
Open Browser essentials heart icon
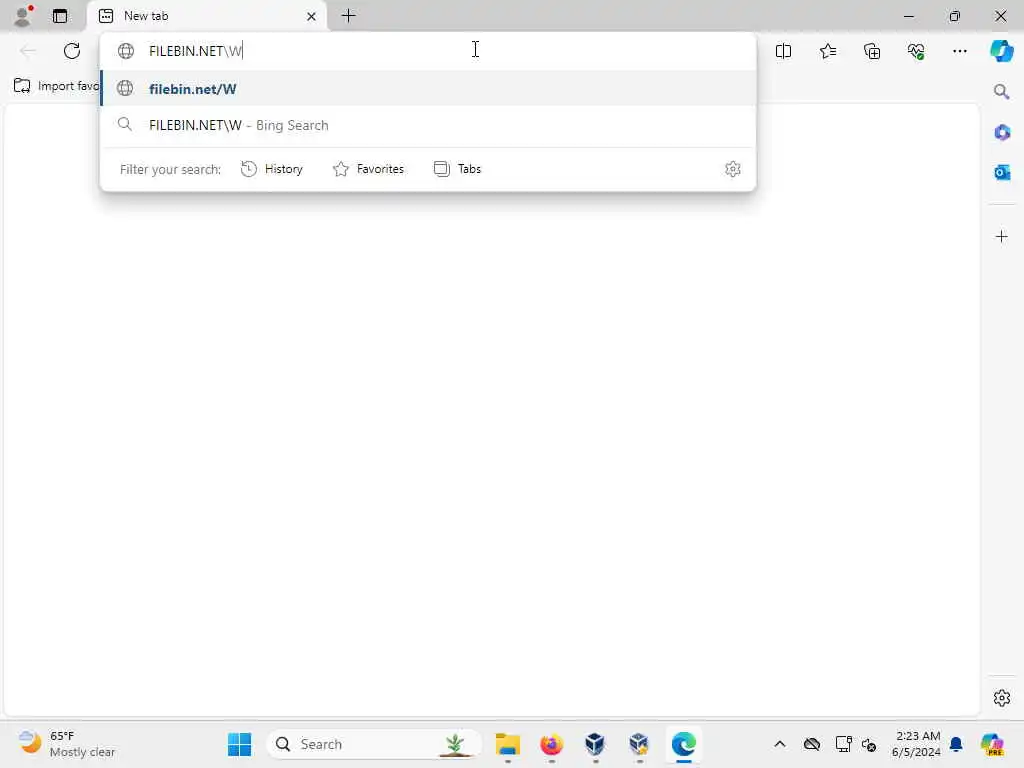coord(916,51)
